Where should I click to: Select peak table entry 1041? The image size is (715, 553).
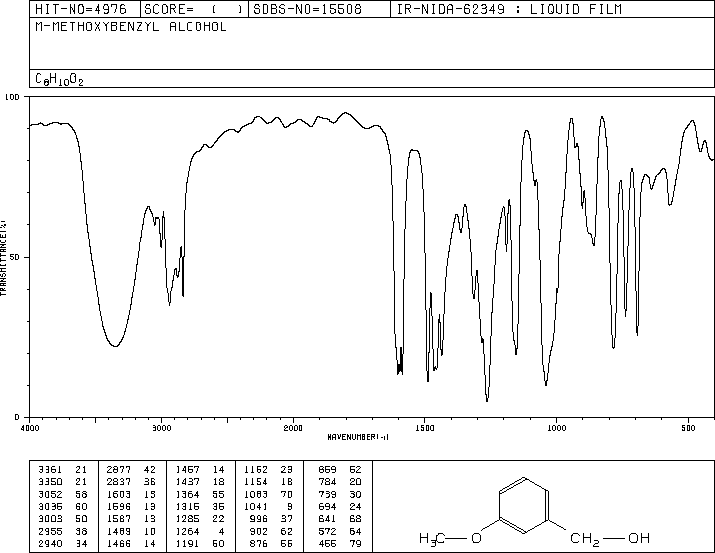[x=256, y=506]
